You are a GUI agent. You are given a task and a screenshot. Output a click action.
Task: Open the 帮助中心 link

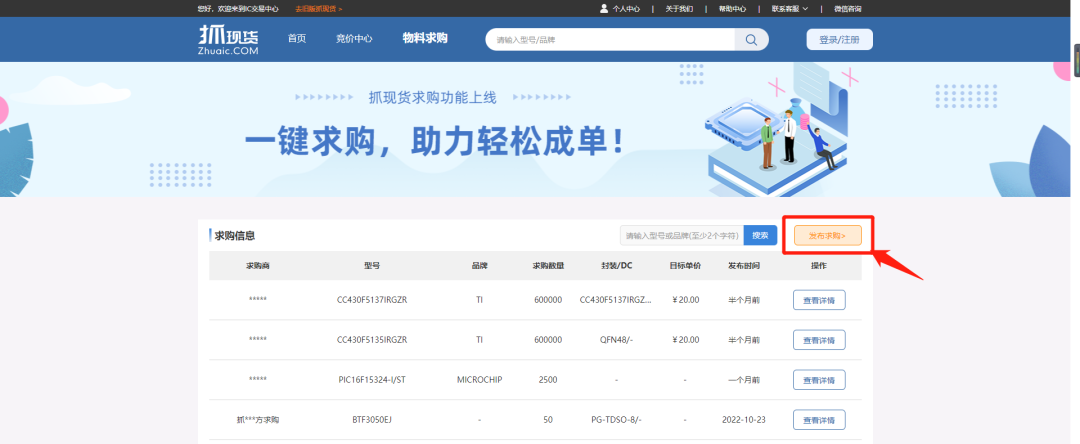(732, 9)
